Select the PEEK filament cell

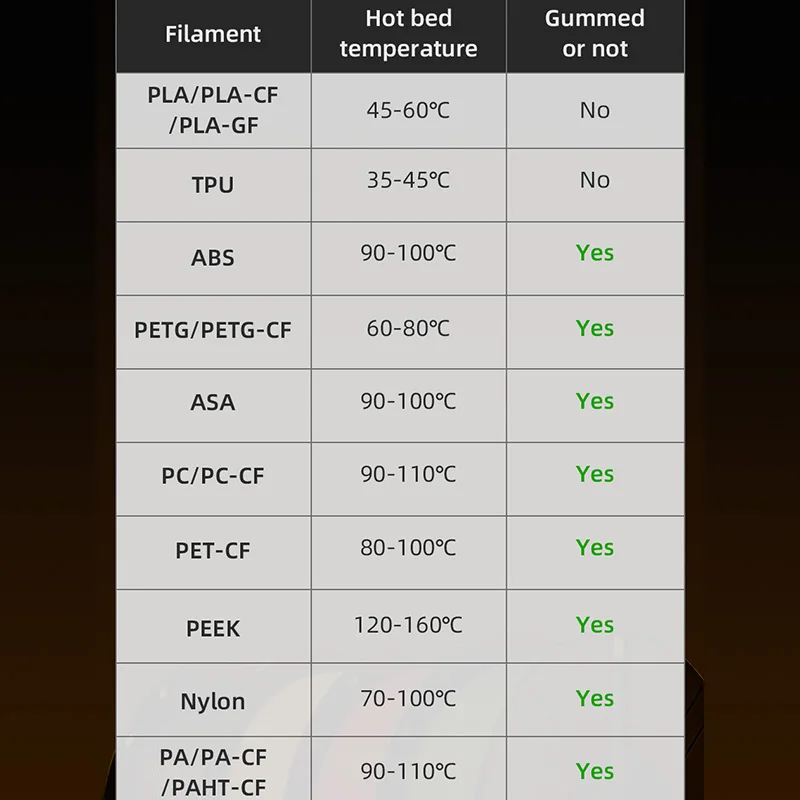pyautogui.click(x=213, y=628)
